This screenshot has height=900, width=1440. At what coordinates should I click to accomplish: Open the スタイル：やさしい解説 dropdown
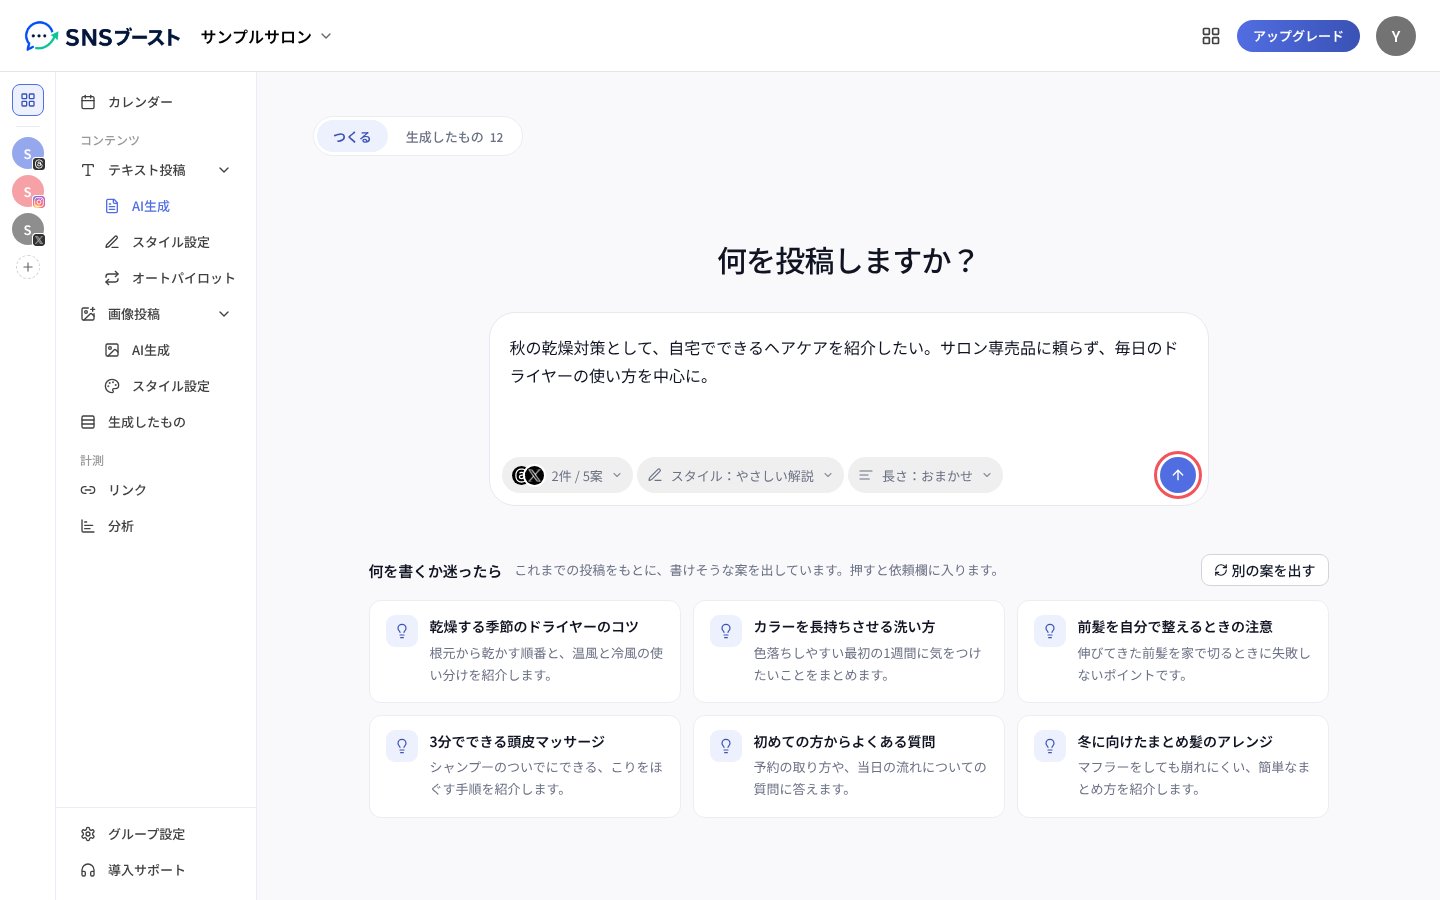click(x=740, y=475)
